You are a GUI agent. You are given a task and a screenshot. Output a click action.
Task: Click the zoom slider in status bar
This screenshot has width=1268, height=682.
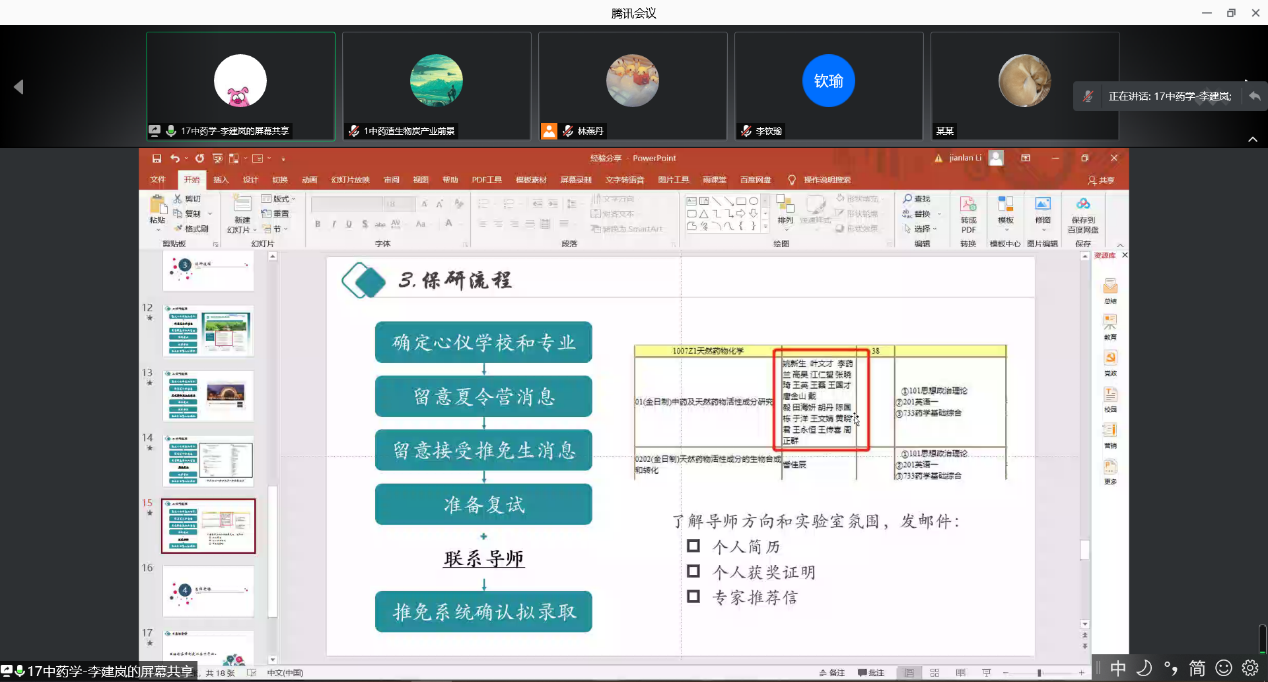1039,673
